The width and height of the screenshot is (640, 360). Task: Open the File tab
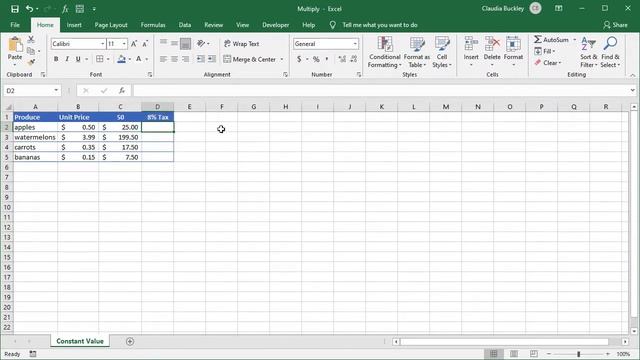[15, 25]
